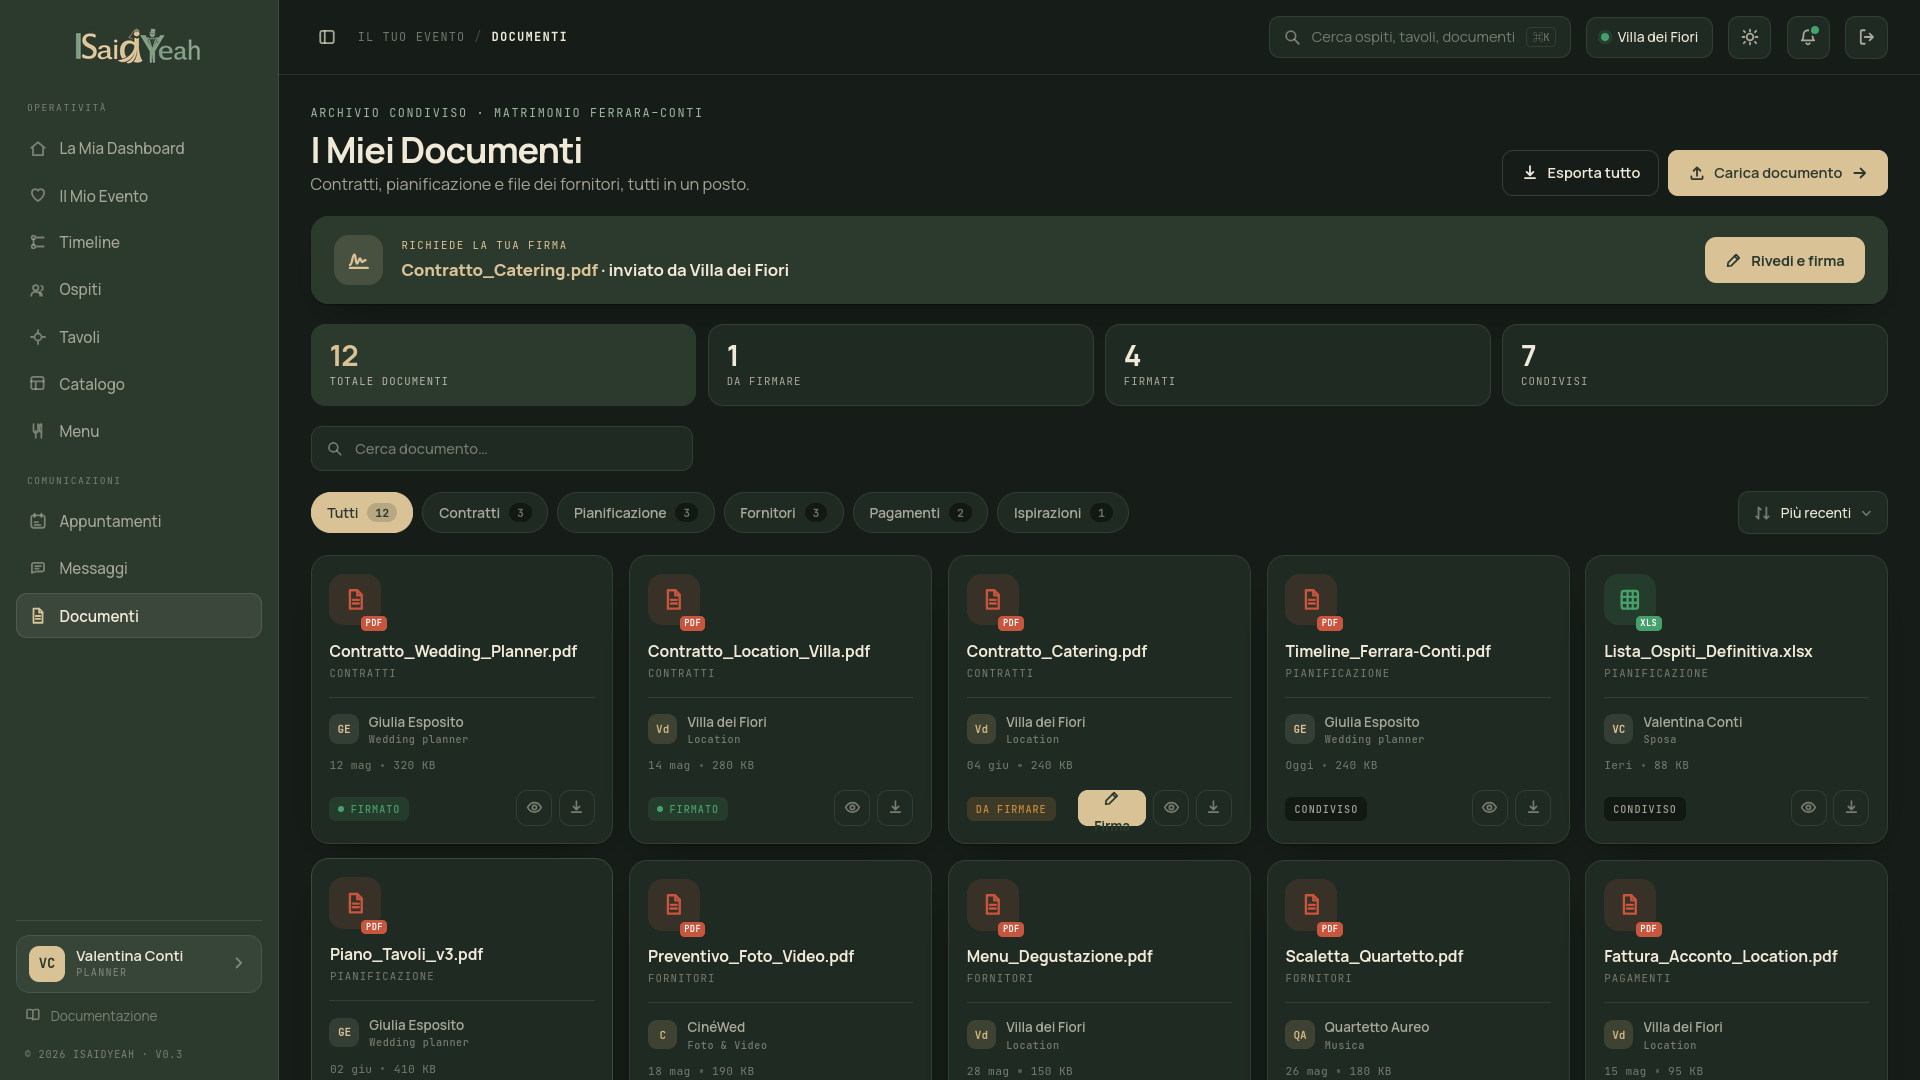Download Contratto_Location_Villa.pdf
The image size is (1920, 1080).
click(x=895, y=808)
